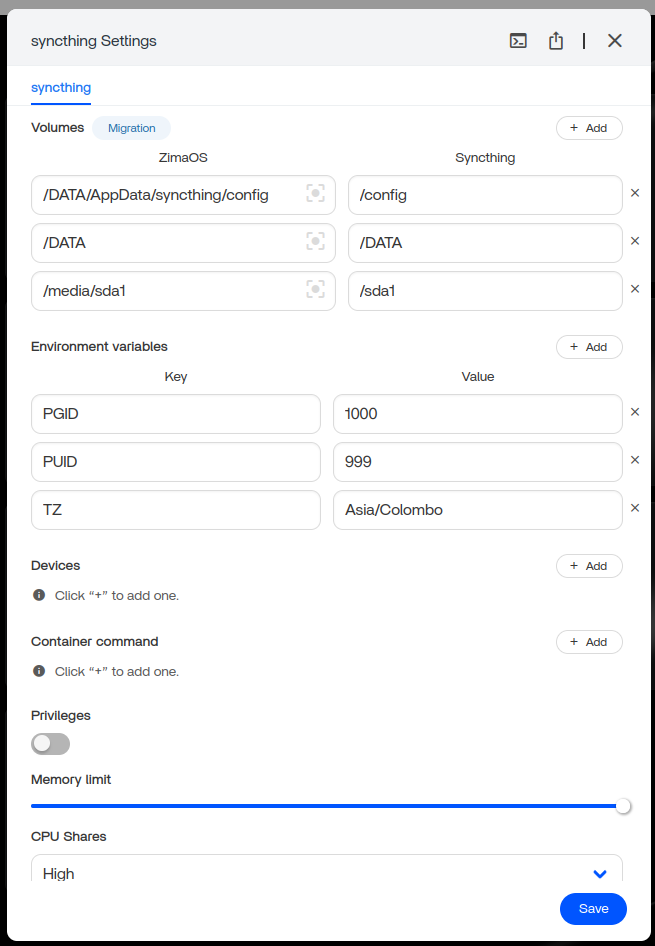
Task: Delete the TZ environment variable
Action: [x=635, y=508]
